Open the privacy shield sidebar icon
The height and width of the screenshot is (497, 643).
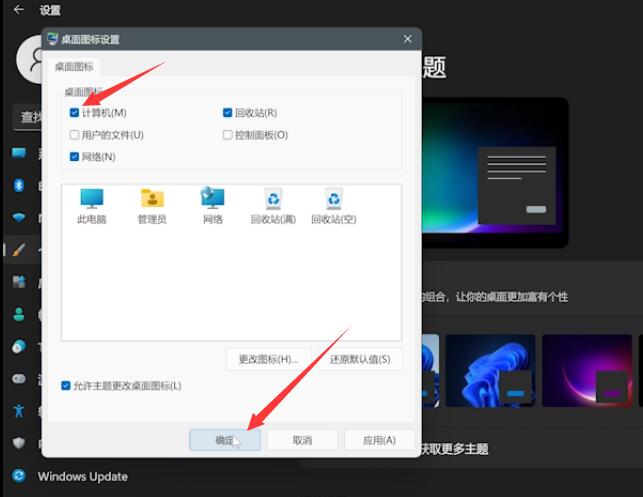(19, 443)
